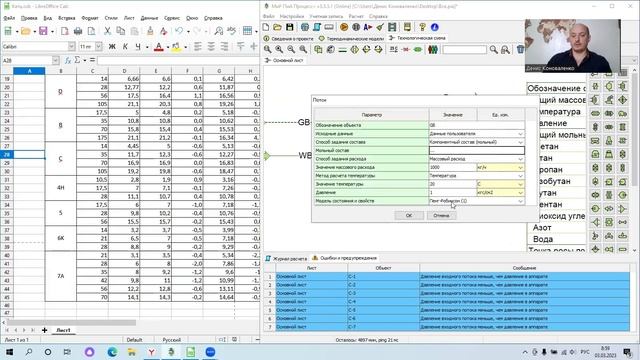Viewport: 640px width, 360px height.
Task: Click the green oval icon in flowsheet toolbar
Action: click(x=418, y=49)
